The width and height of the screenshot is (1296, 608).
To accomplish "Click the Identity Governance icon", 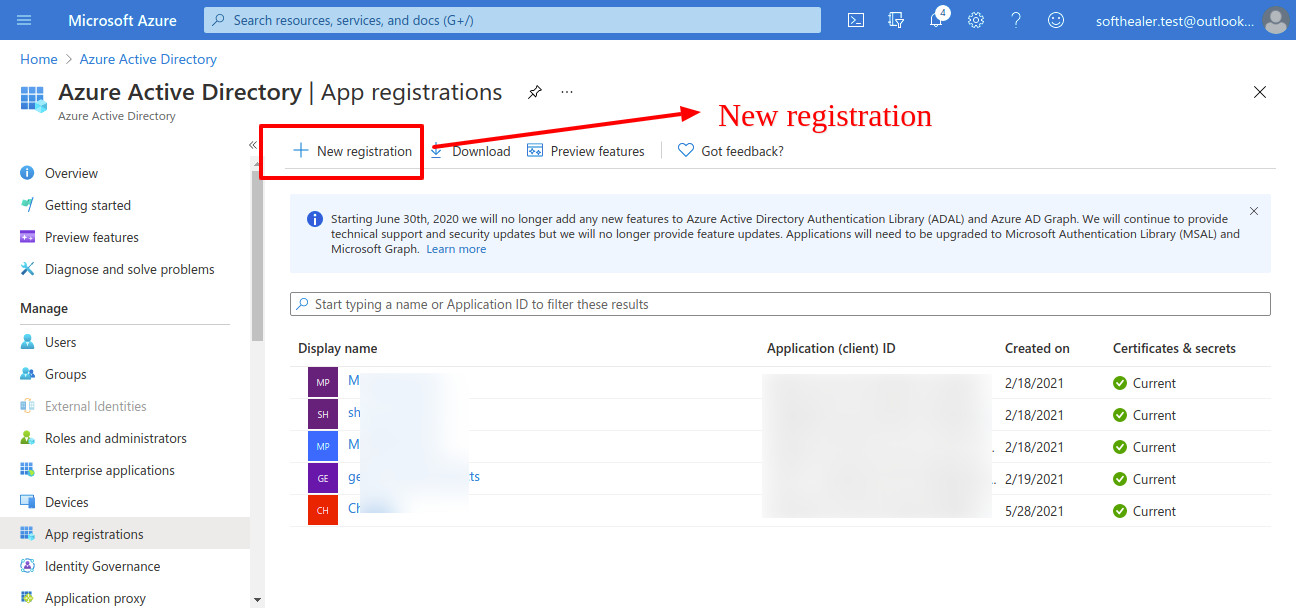I will [x=27, y=566].
